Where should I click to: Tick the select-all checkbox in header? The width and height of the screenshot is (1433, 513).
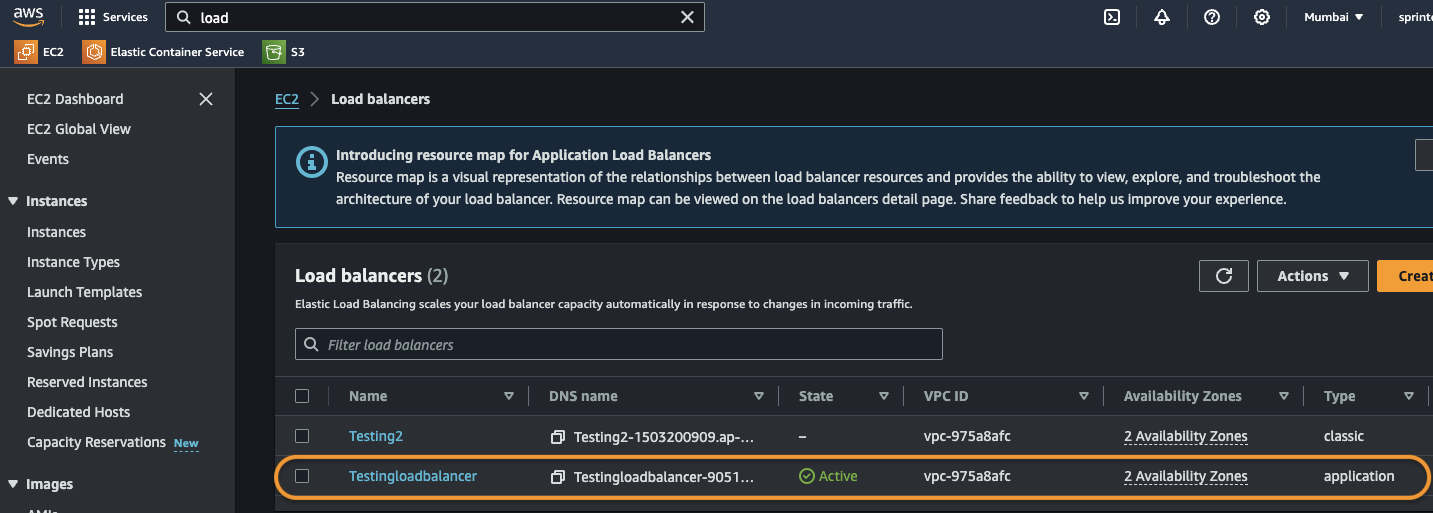tap(302, 396)
